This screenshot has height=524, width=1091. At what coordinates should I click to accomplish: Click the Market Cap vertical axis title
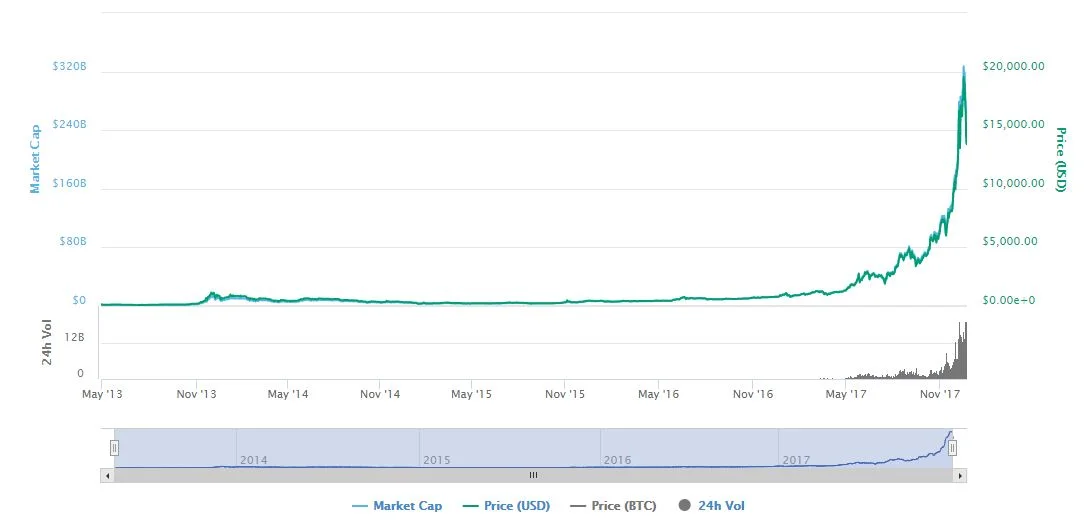(35, 159)
